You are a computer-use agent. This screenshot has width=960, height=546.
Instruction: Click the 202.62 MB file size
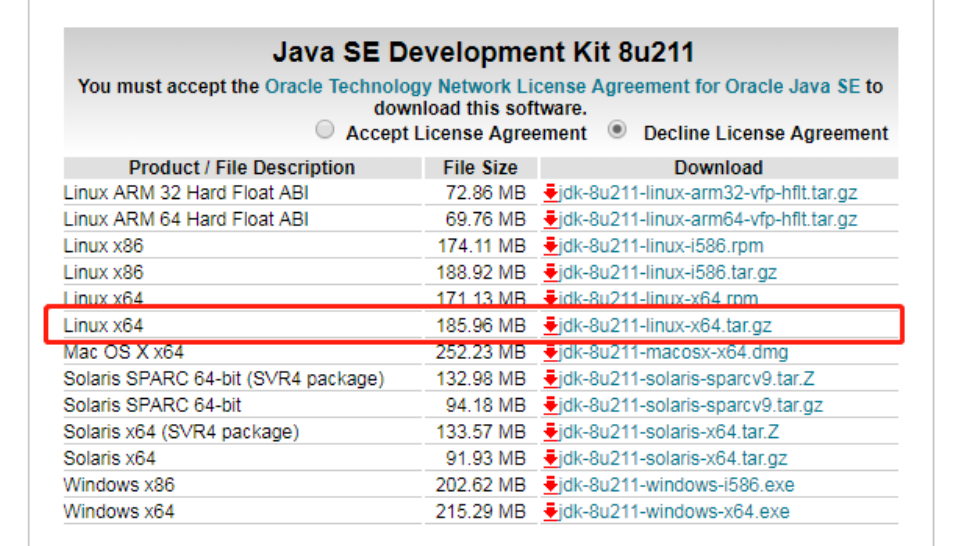[x=481, y=485]
